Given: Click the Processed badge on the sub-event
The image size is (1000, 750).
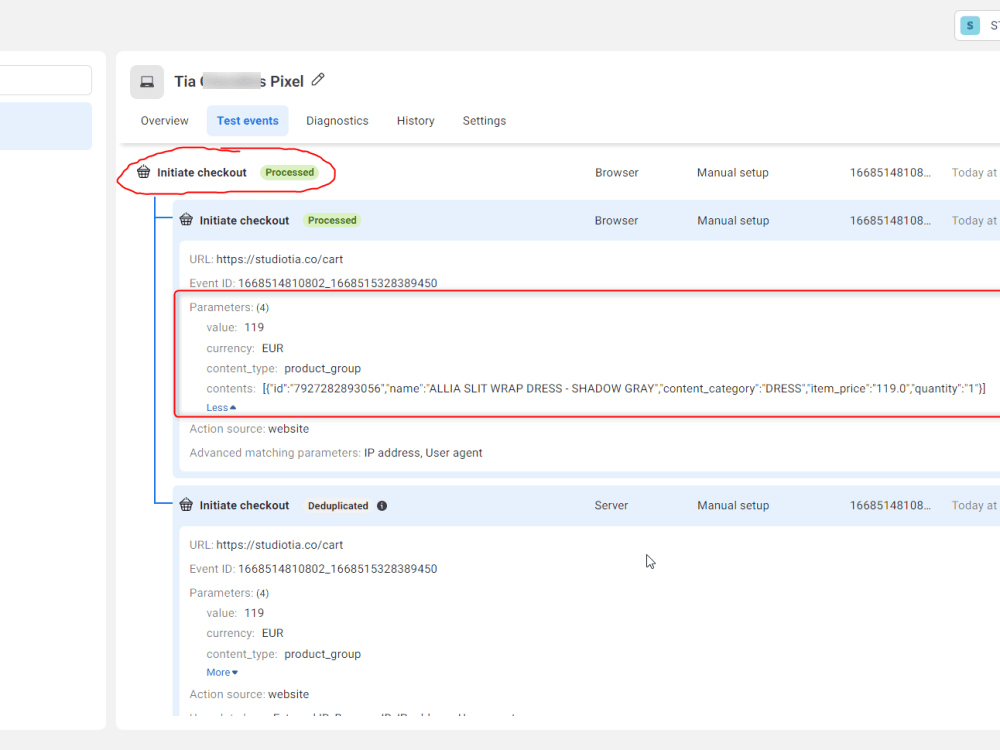Looking at the screenshot, I should click(332, 220).
